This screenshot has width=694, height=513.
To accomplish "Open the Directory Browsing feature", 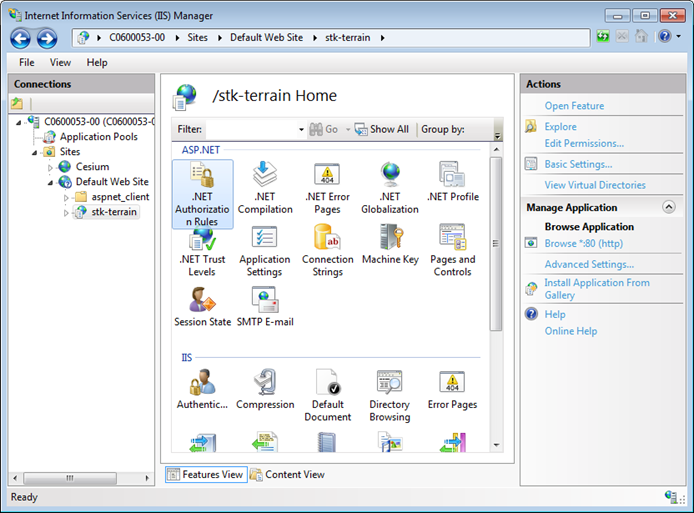I will [389, 396].
